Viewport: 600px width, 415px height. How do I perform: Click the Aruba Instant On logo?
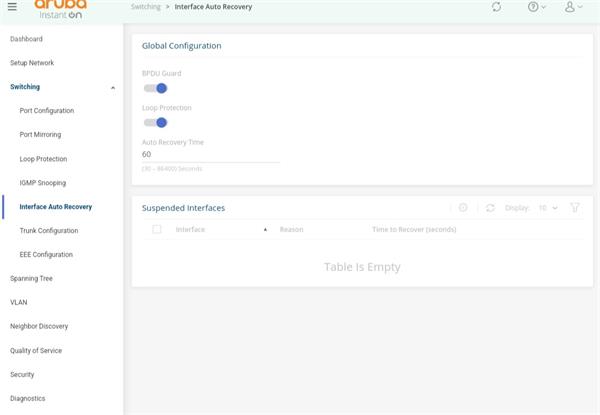click(x=60, y=9)
